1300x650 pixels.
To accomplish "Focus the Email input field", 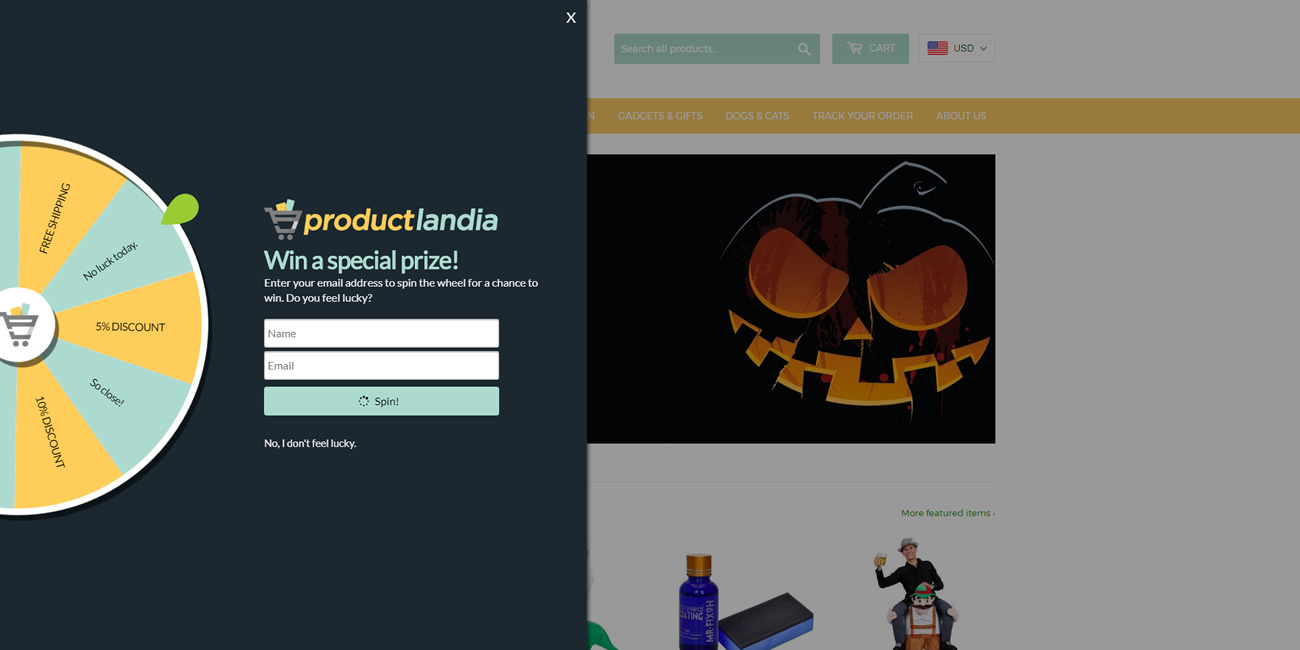I will coord(381,365).
